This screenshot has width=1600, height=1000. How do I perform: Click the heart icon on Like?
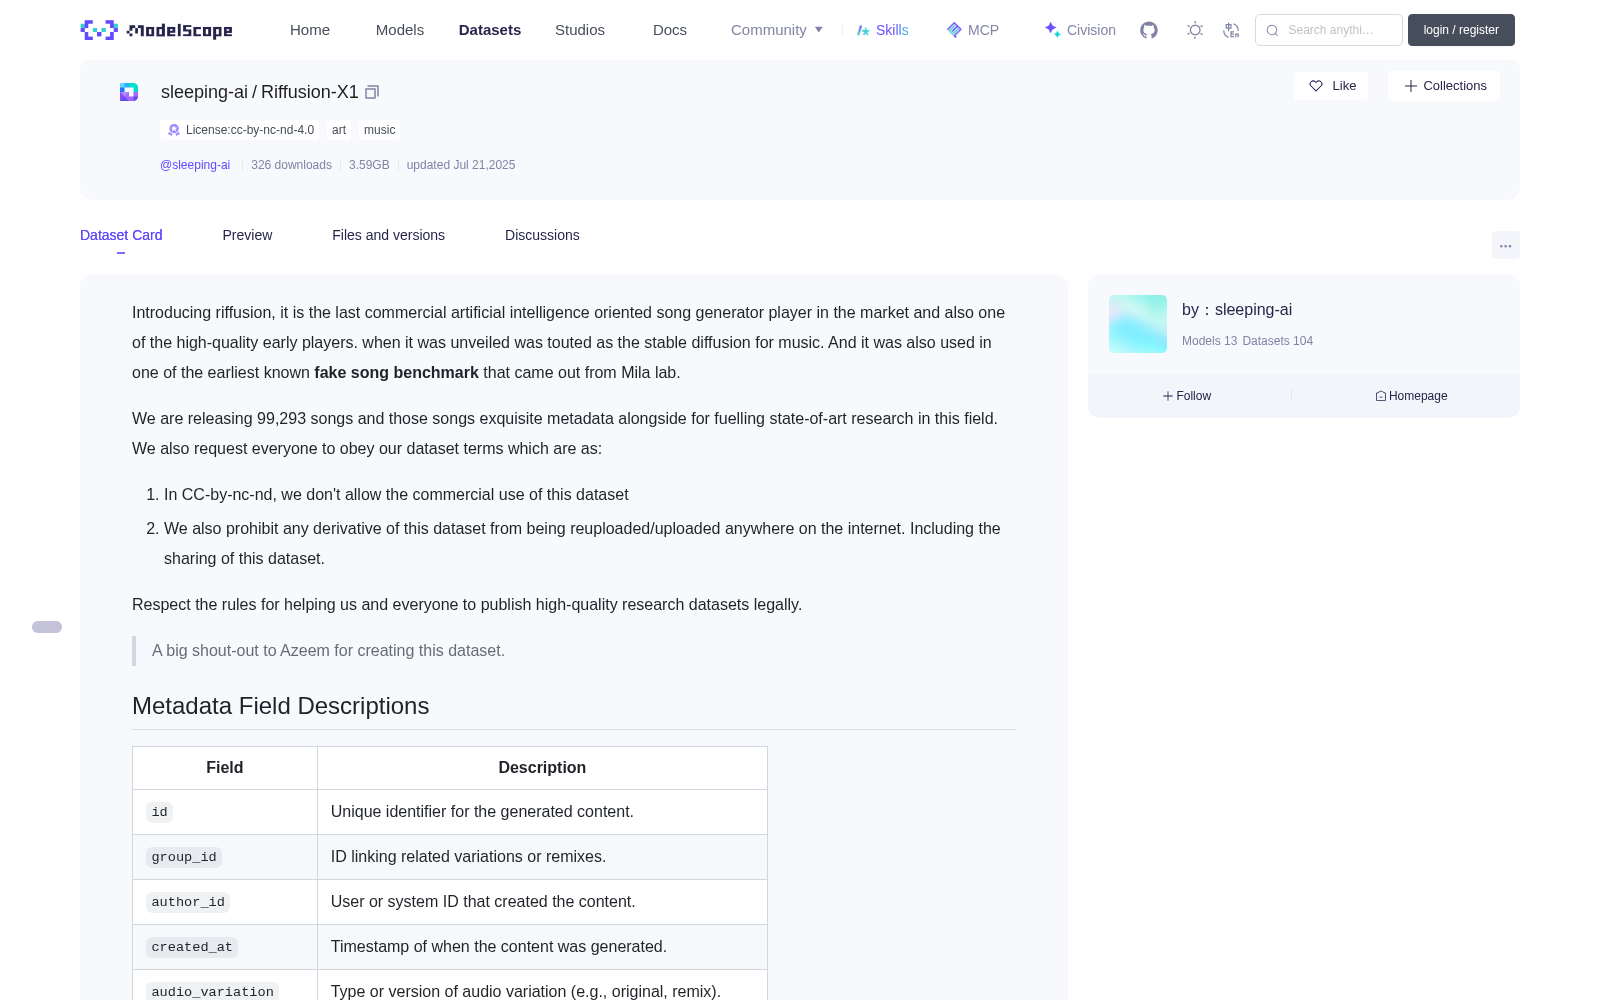[1316, 86]
